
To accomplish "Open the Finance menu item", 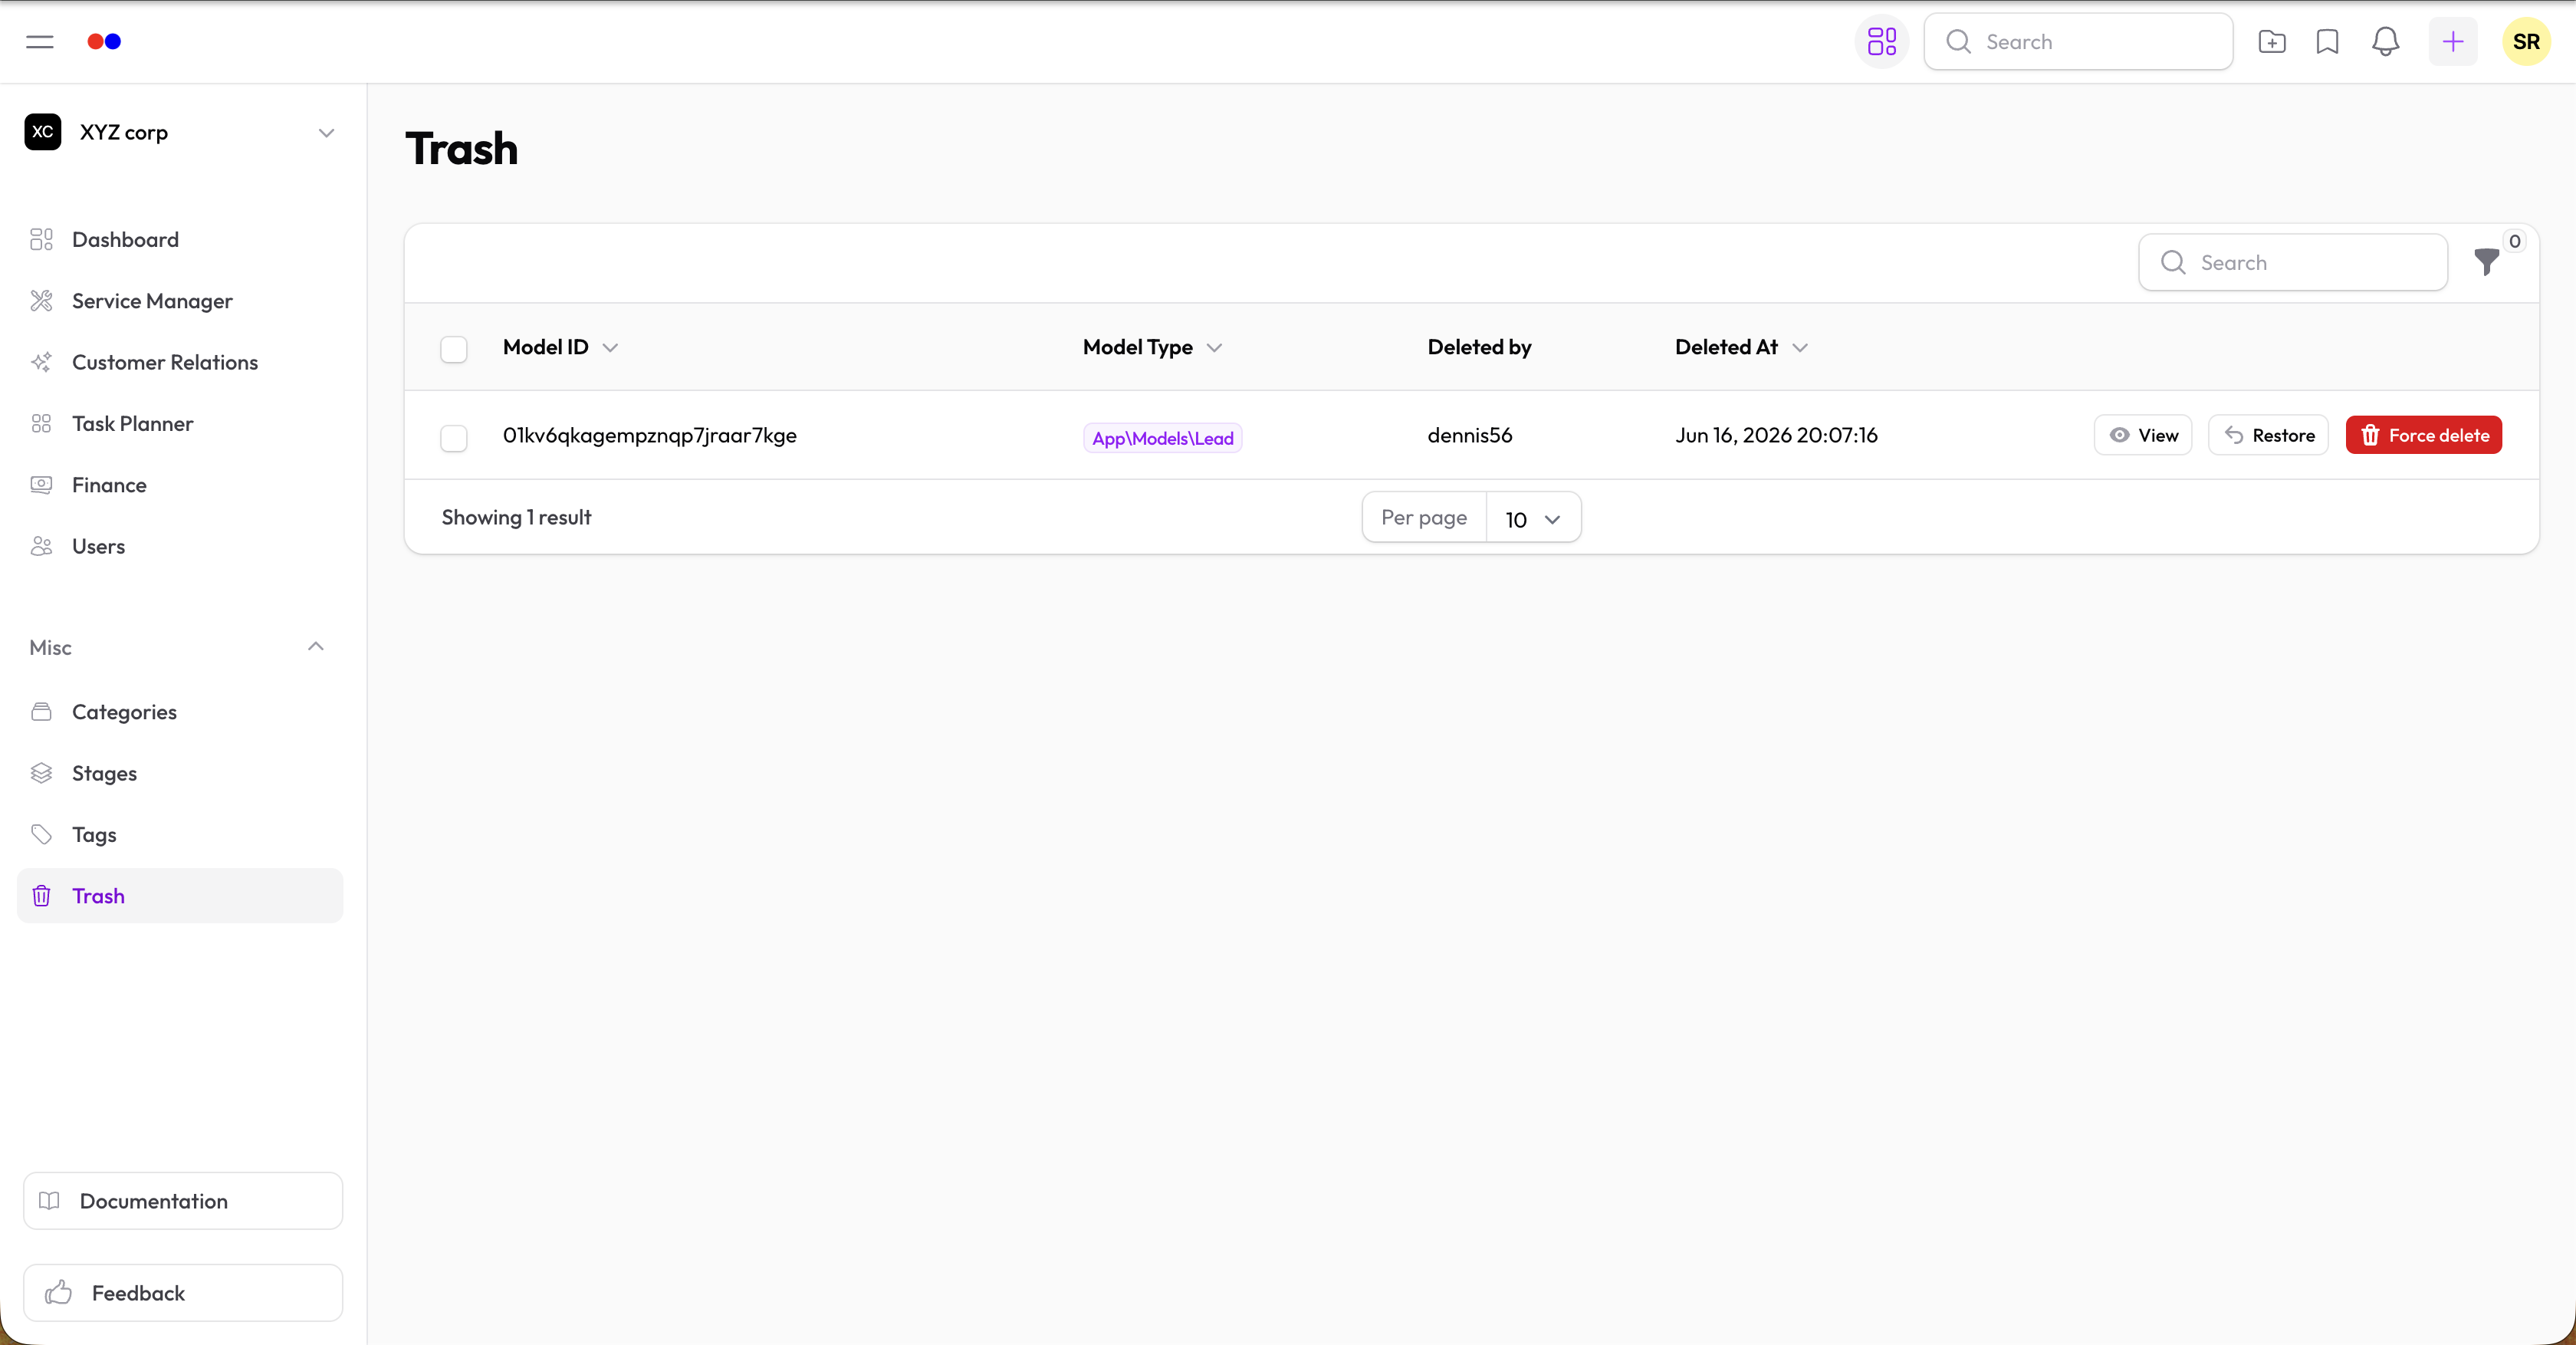I will coord(180,485).
